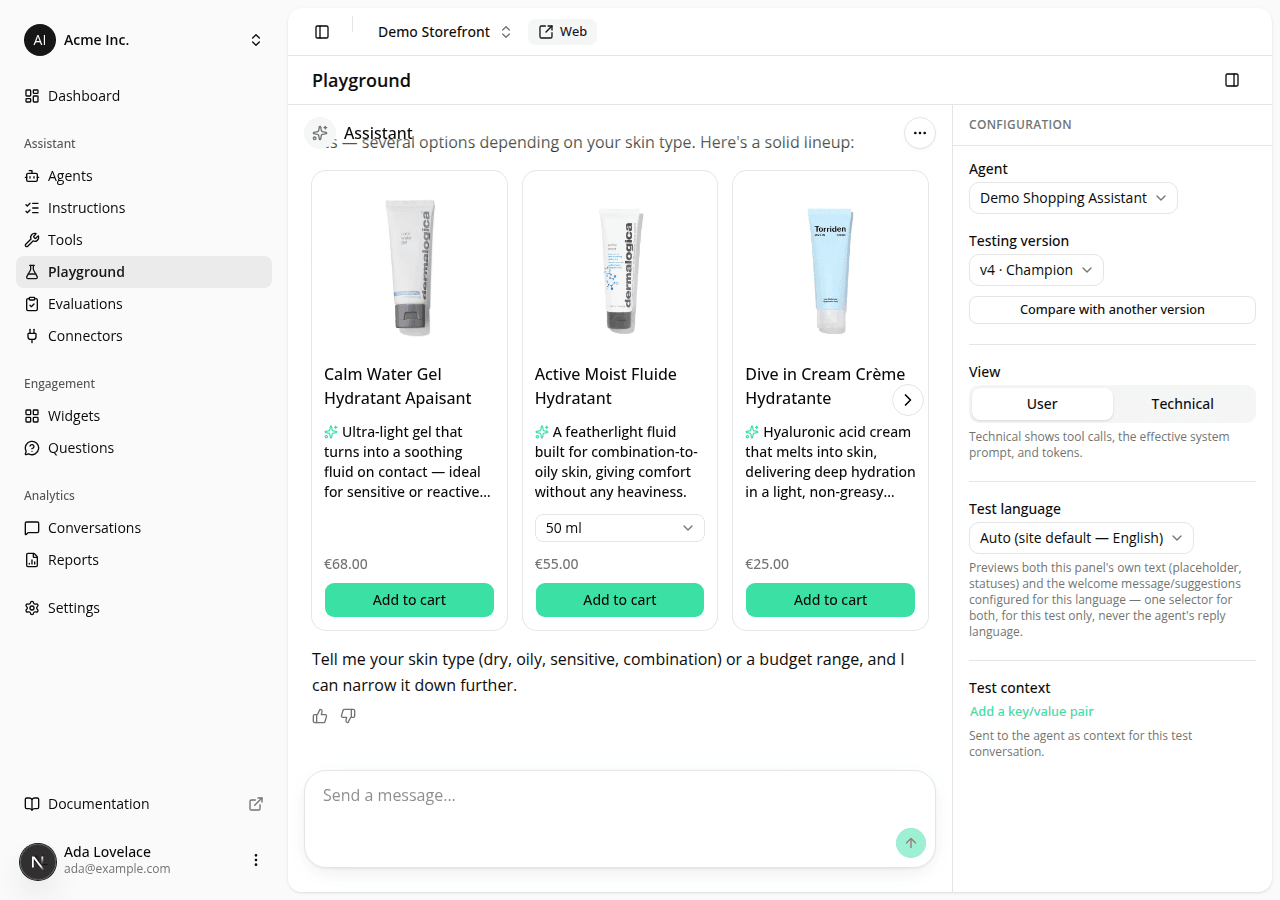Click the Calm Water Gel product image

(x=410, y=267)
